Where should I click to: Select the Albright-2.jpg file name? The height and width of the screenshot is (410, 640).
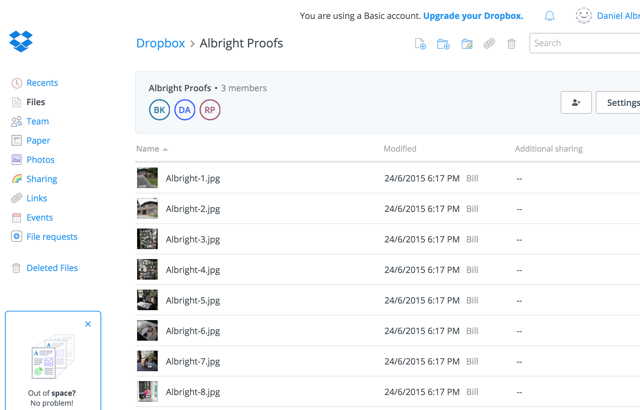tap(193, 209)
